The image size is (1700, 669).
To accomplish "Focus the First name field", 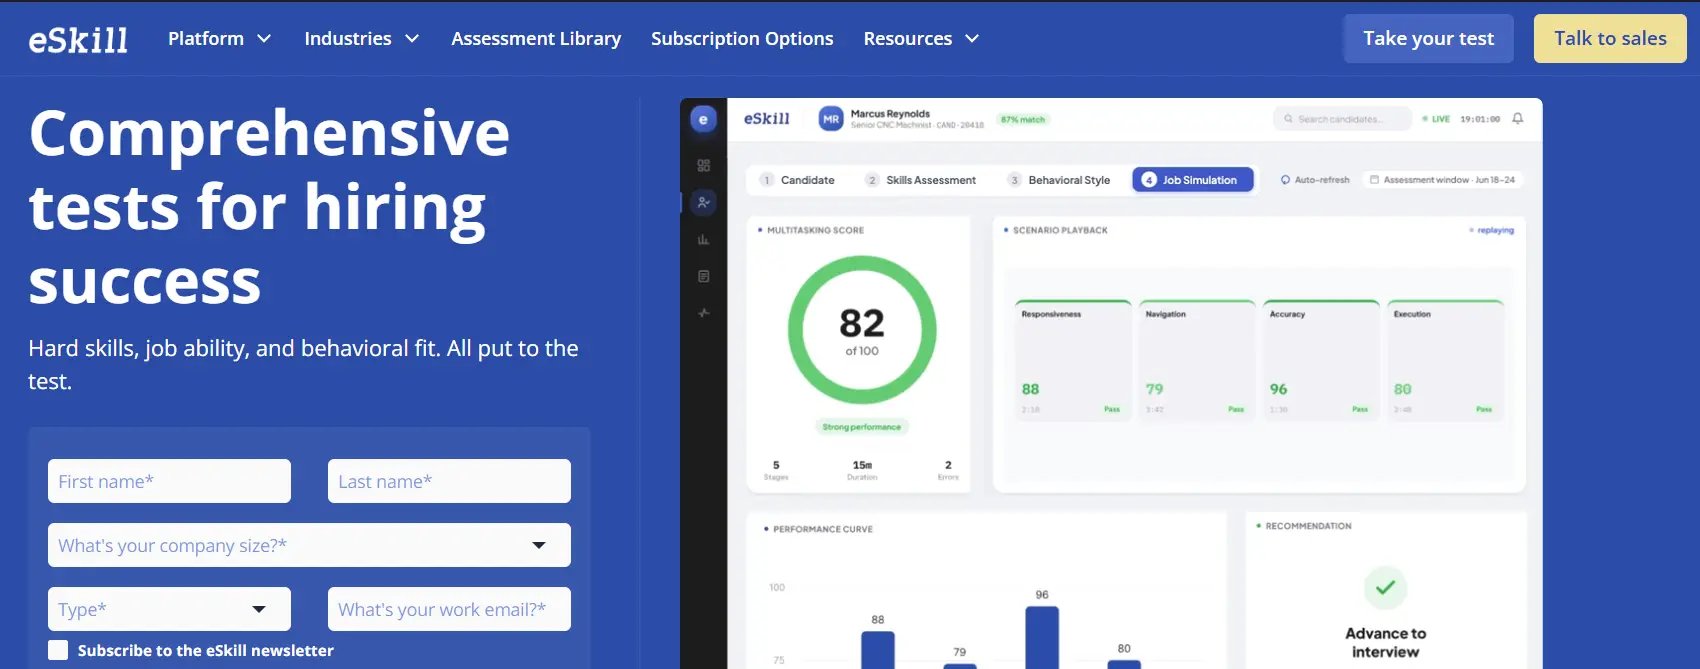I will (169, 481).
